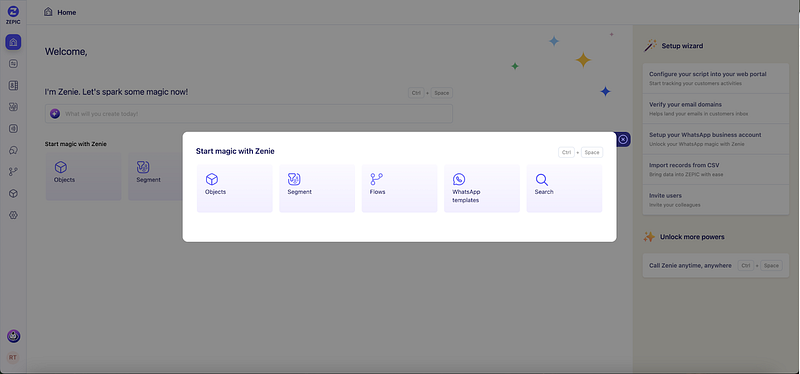
Task: Open the Flows branch icon in the sidebar
Action: tap(13, 172)
